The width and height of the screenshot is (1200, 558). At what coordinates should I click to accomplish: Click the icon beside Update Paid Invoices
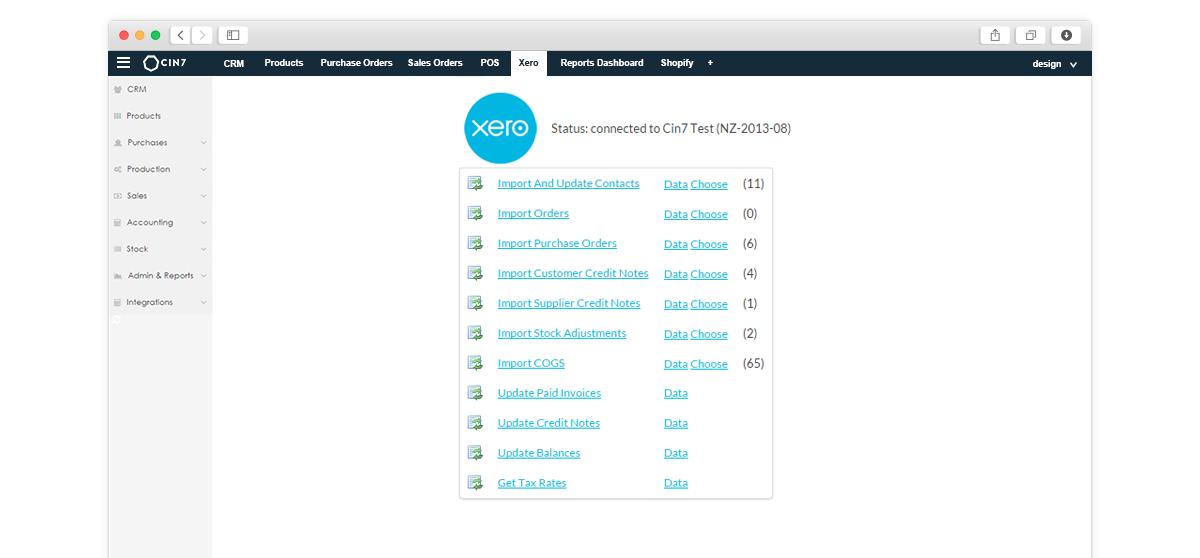(x=475, y=393)
